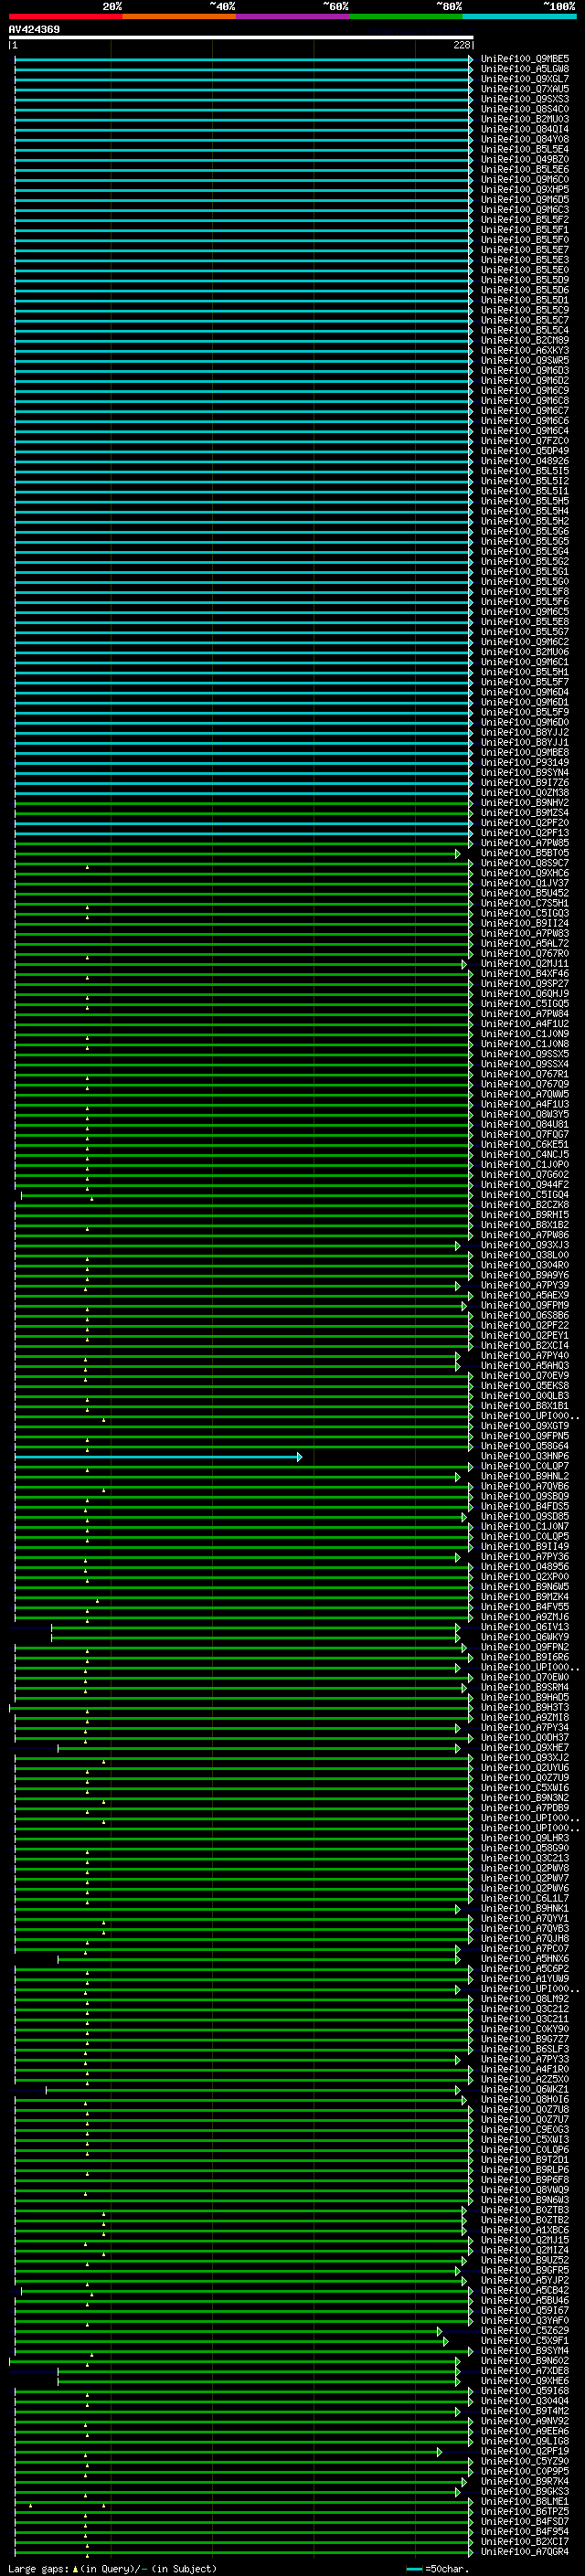This screenshot has height=2576, width=585.
Task: Select the UniRef100_C5XWI6 label
Action: tap(525, 1787)
